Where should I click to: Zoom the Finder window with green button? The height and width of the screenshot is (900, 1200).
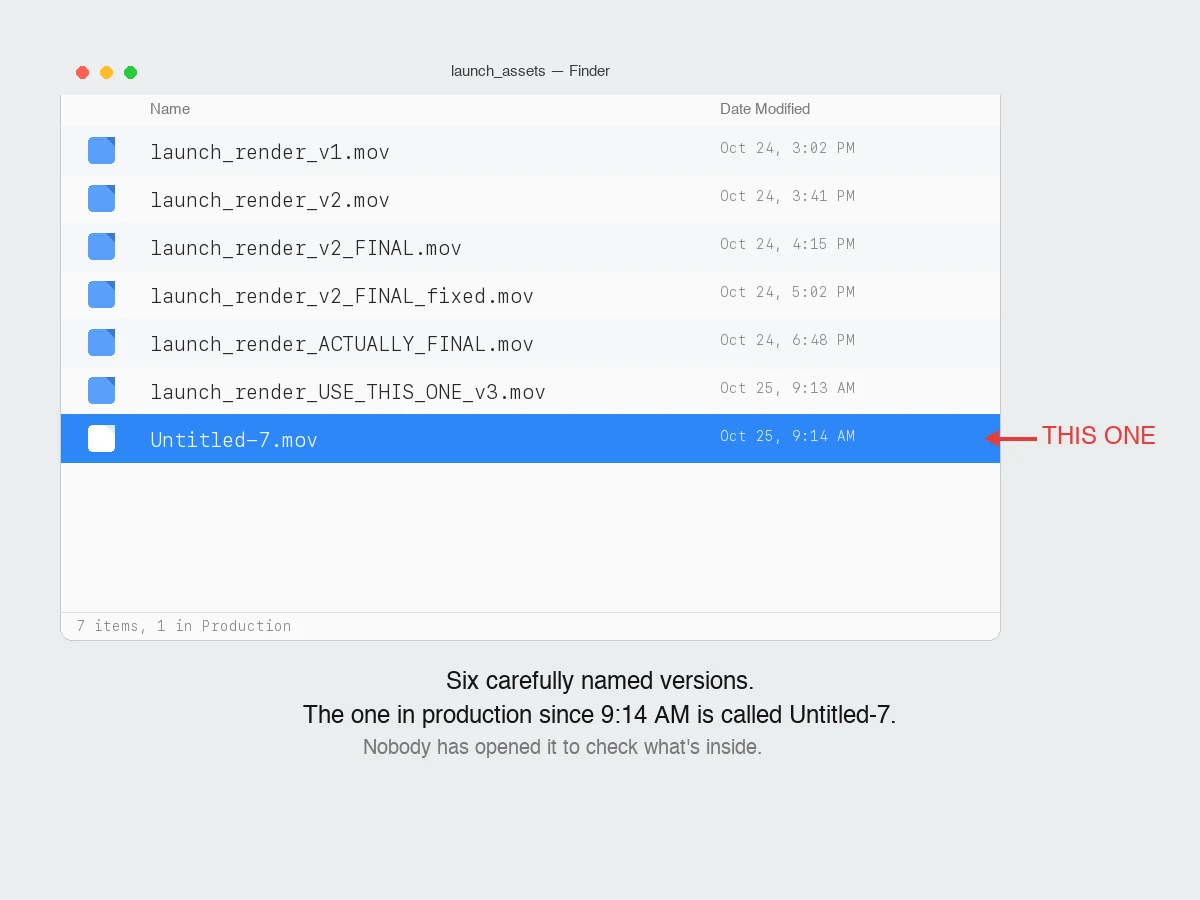click(x=130, y=72)
